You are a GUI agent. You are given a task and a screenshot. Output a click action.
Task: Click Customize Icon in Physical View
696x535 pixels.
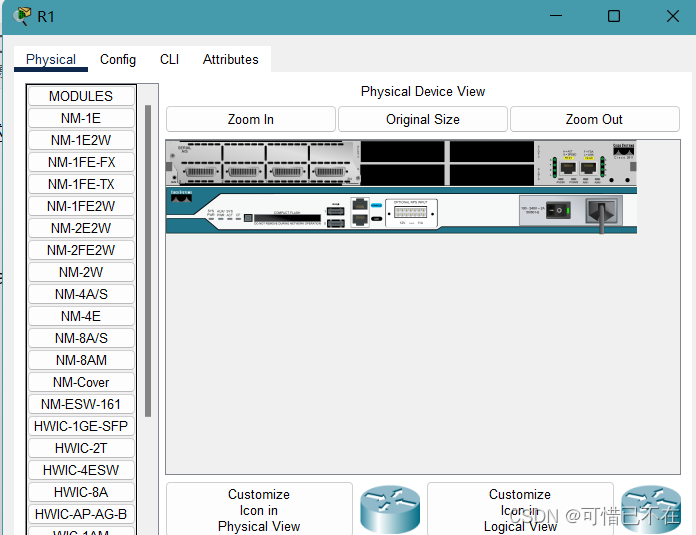click(259, 510)
